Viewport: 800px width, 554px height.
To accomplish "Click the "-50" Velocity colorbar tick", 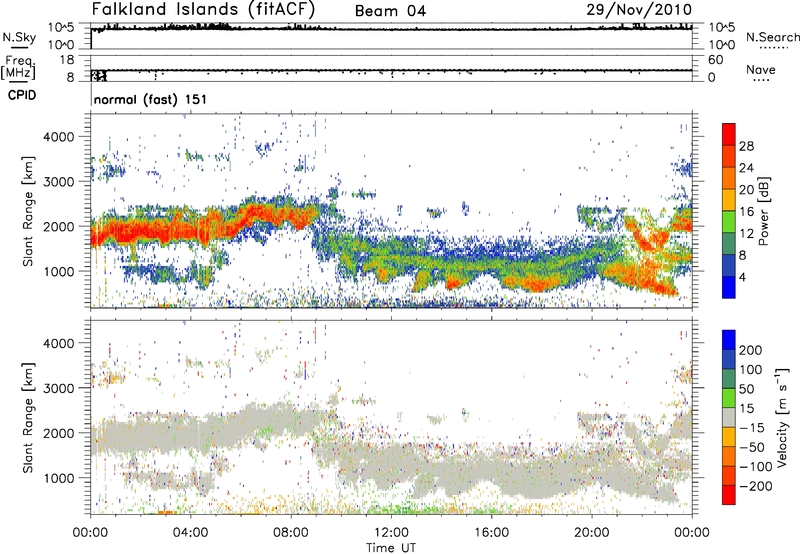I will tap(752, 447).
